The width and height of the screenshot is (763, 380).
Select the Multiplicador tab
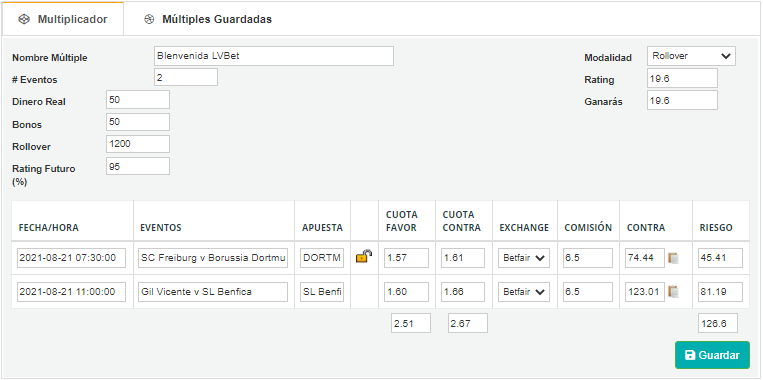(x=63, y=19)
